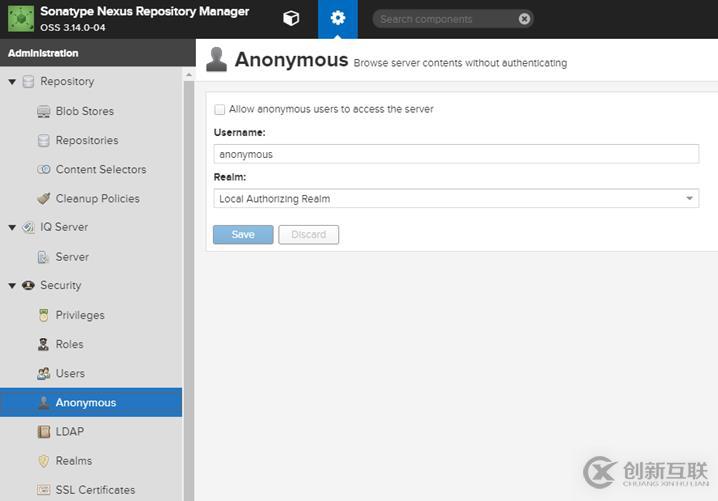
Task: Focus the Search components field
Action: point(446,19)
